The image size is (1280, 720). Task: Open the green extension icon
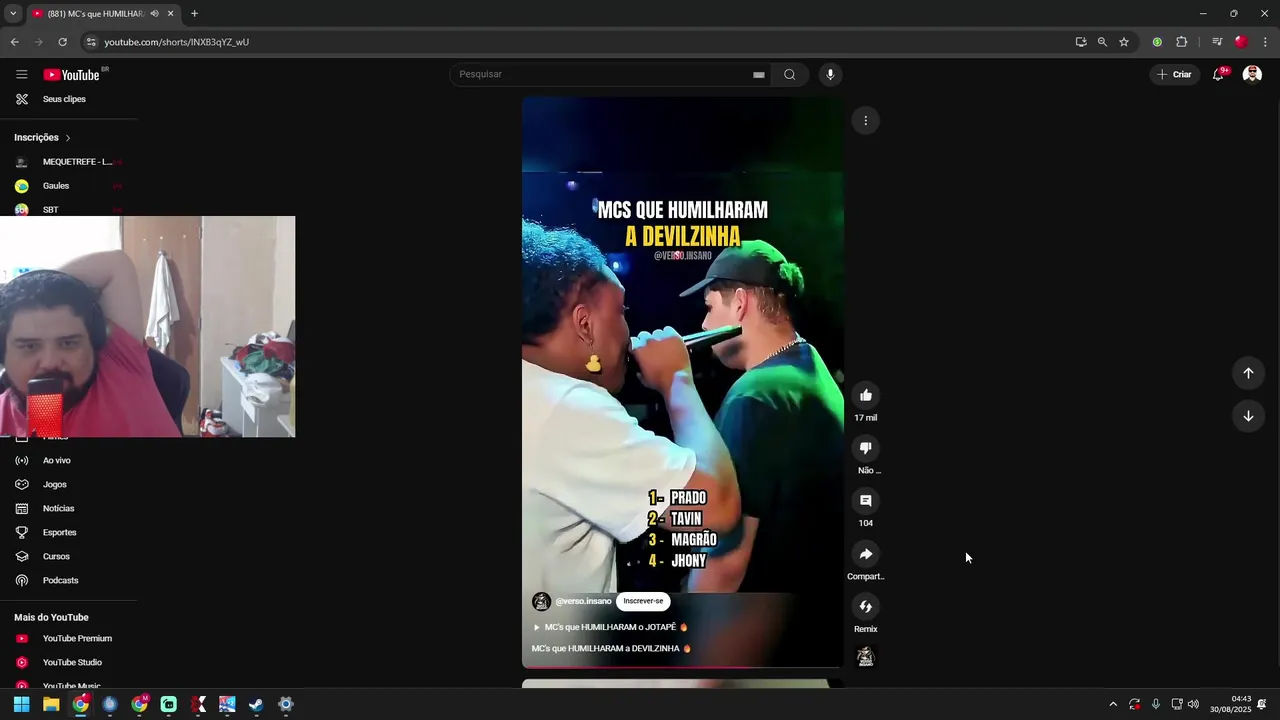pos(1157,42)
